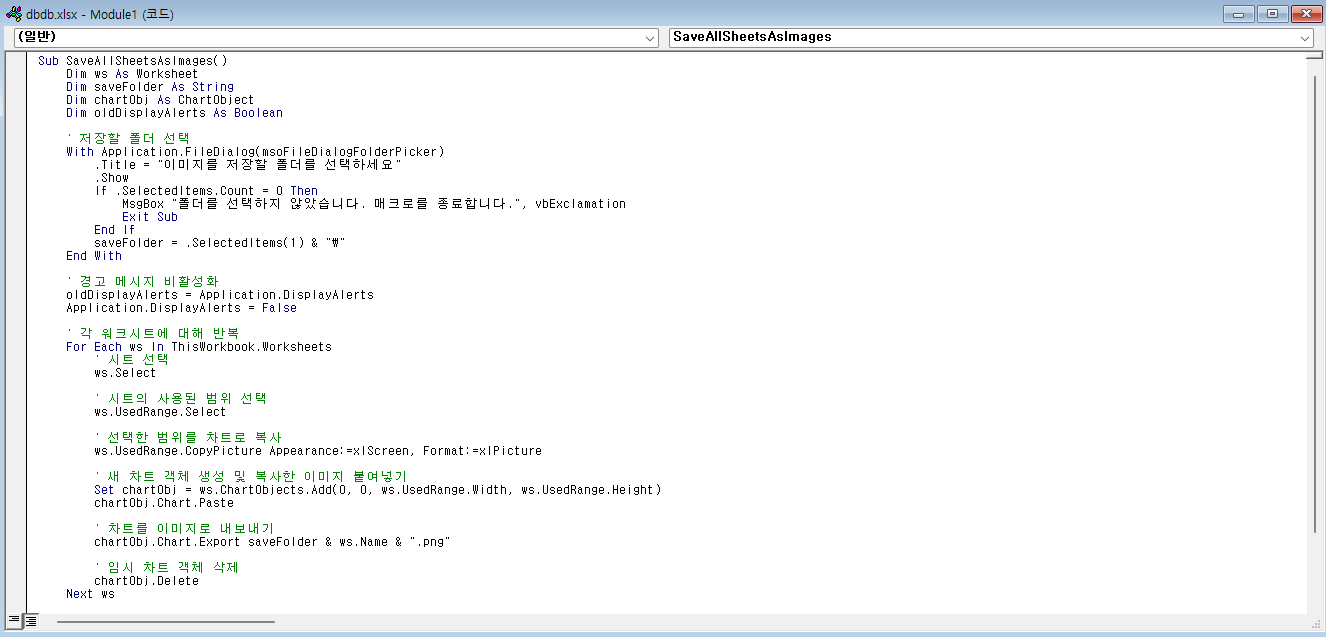Click the line 'Dim chartObj As ChartObject'

(160, 100)
